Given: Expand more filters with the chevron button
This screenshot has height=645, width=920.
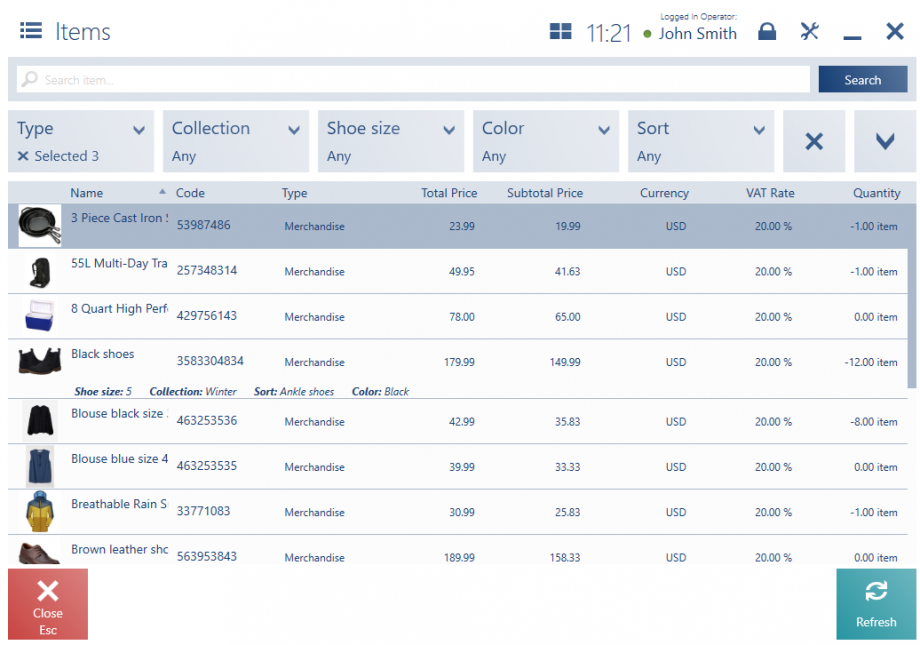Looking at the screenshot, I should 884,141.
